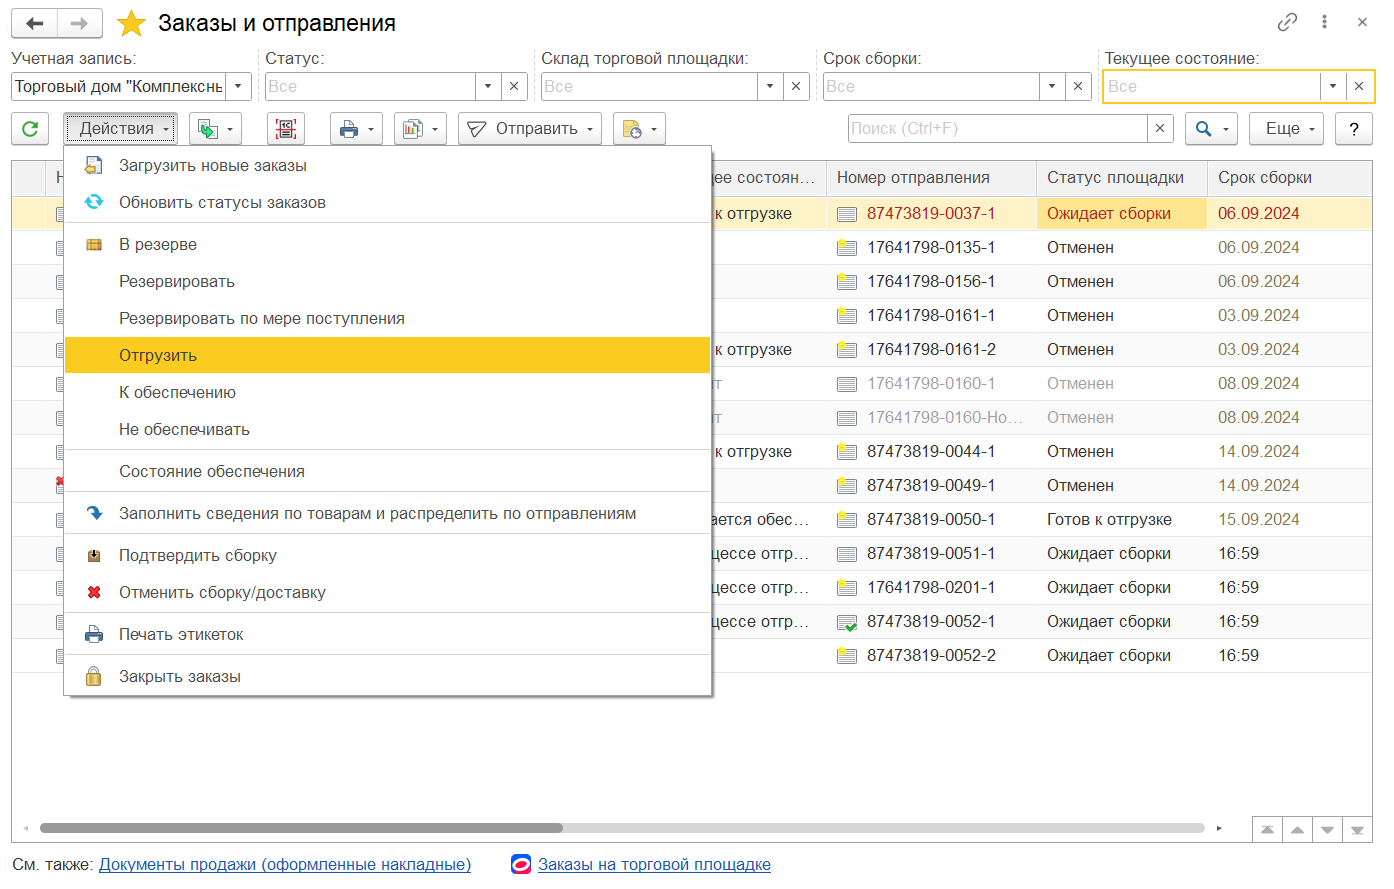1394x889 pixels.
Task: Click into the Поиск search field
Action: point(996,129)
